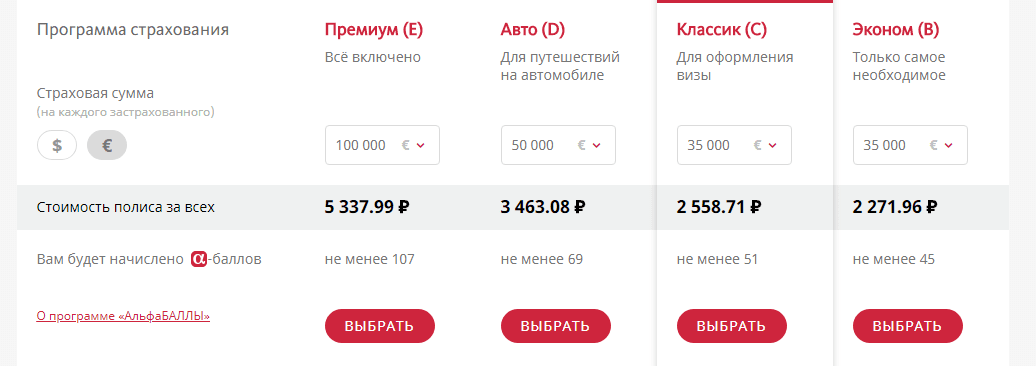Open Авто (D) insurance sum dropdown
The image size is (1036, 366).
tap(558, 145)
